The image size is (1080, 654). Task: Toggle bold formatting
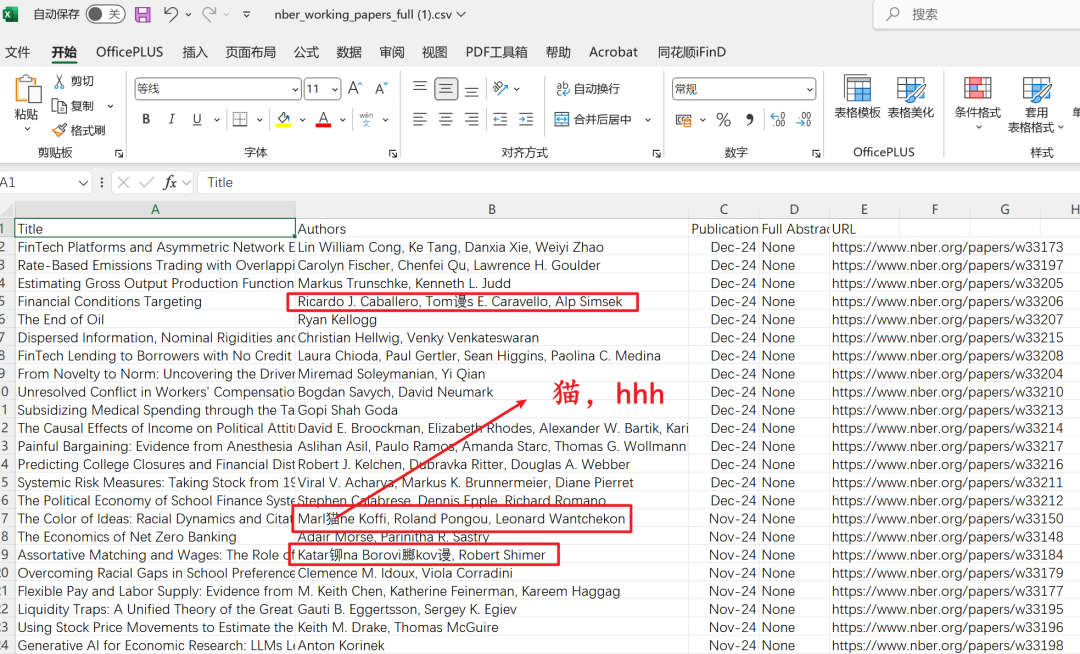[146, 119]
